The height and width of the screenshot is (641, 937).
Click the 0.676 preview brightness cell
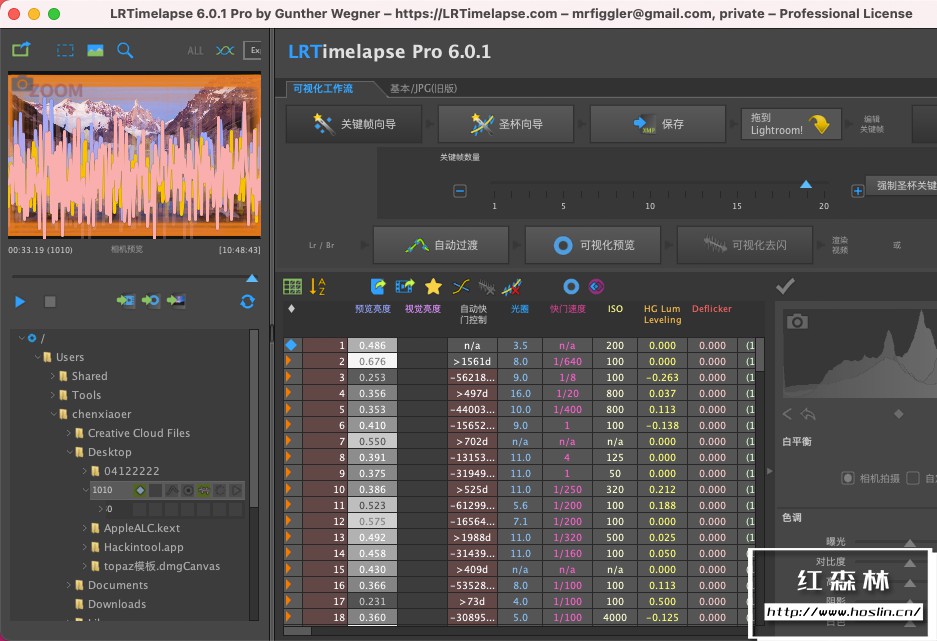[x=372, y=361]
